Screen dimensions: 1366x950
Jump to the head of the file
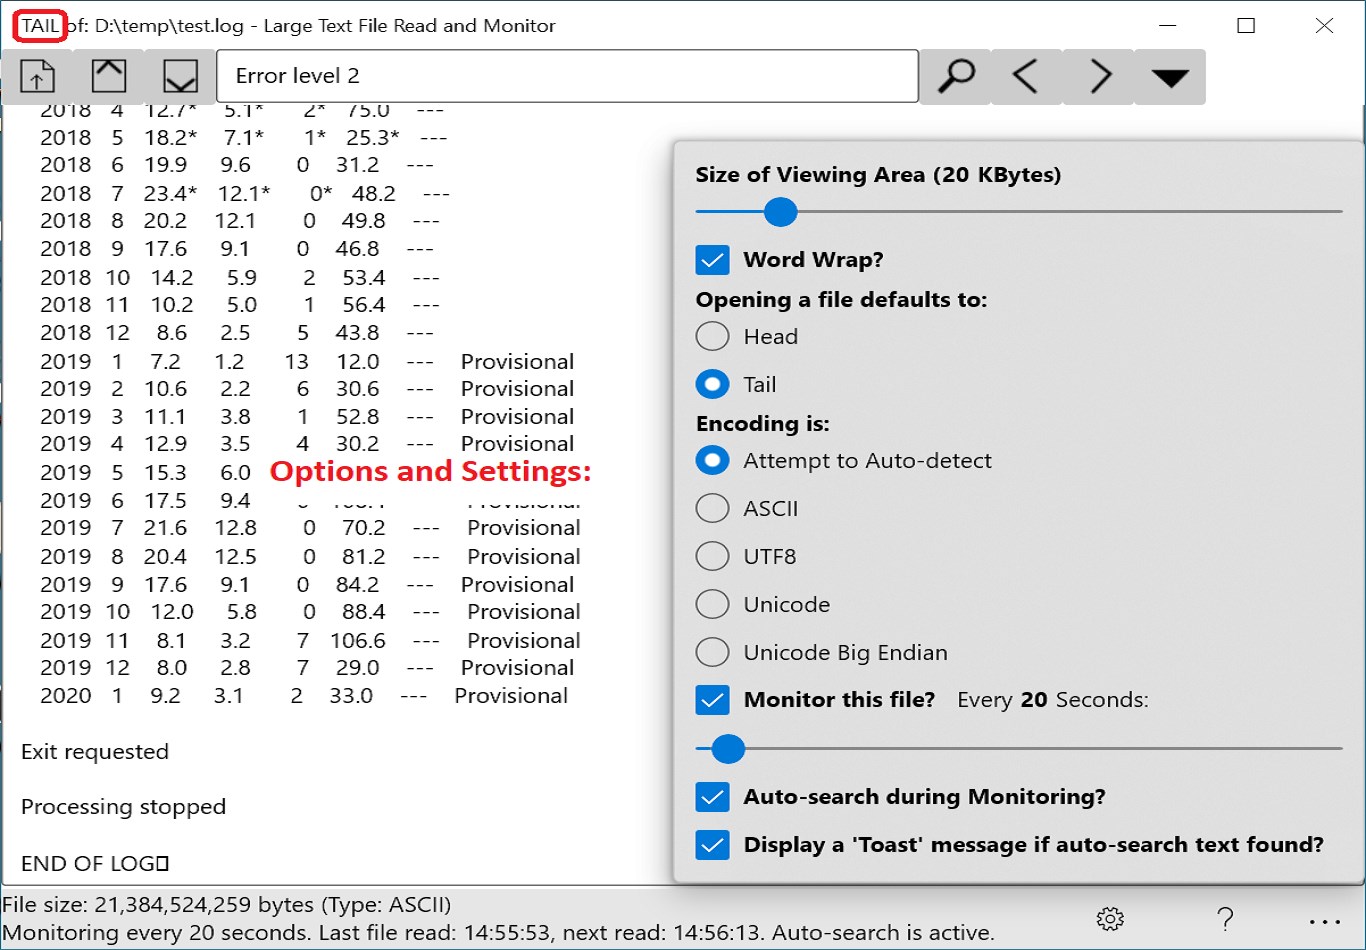pyautogui.click(x=109, y=76)
